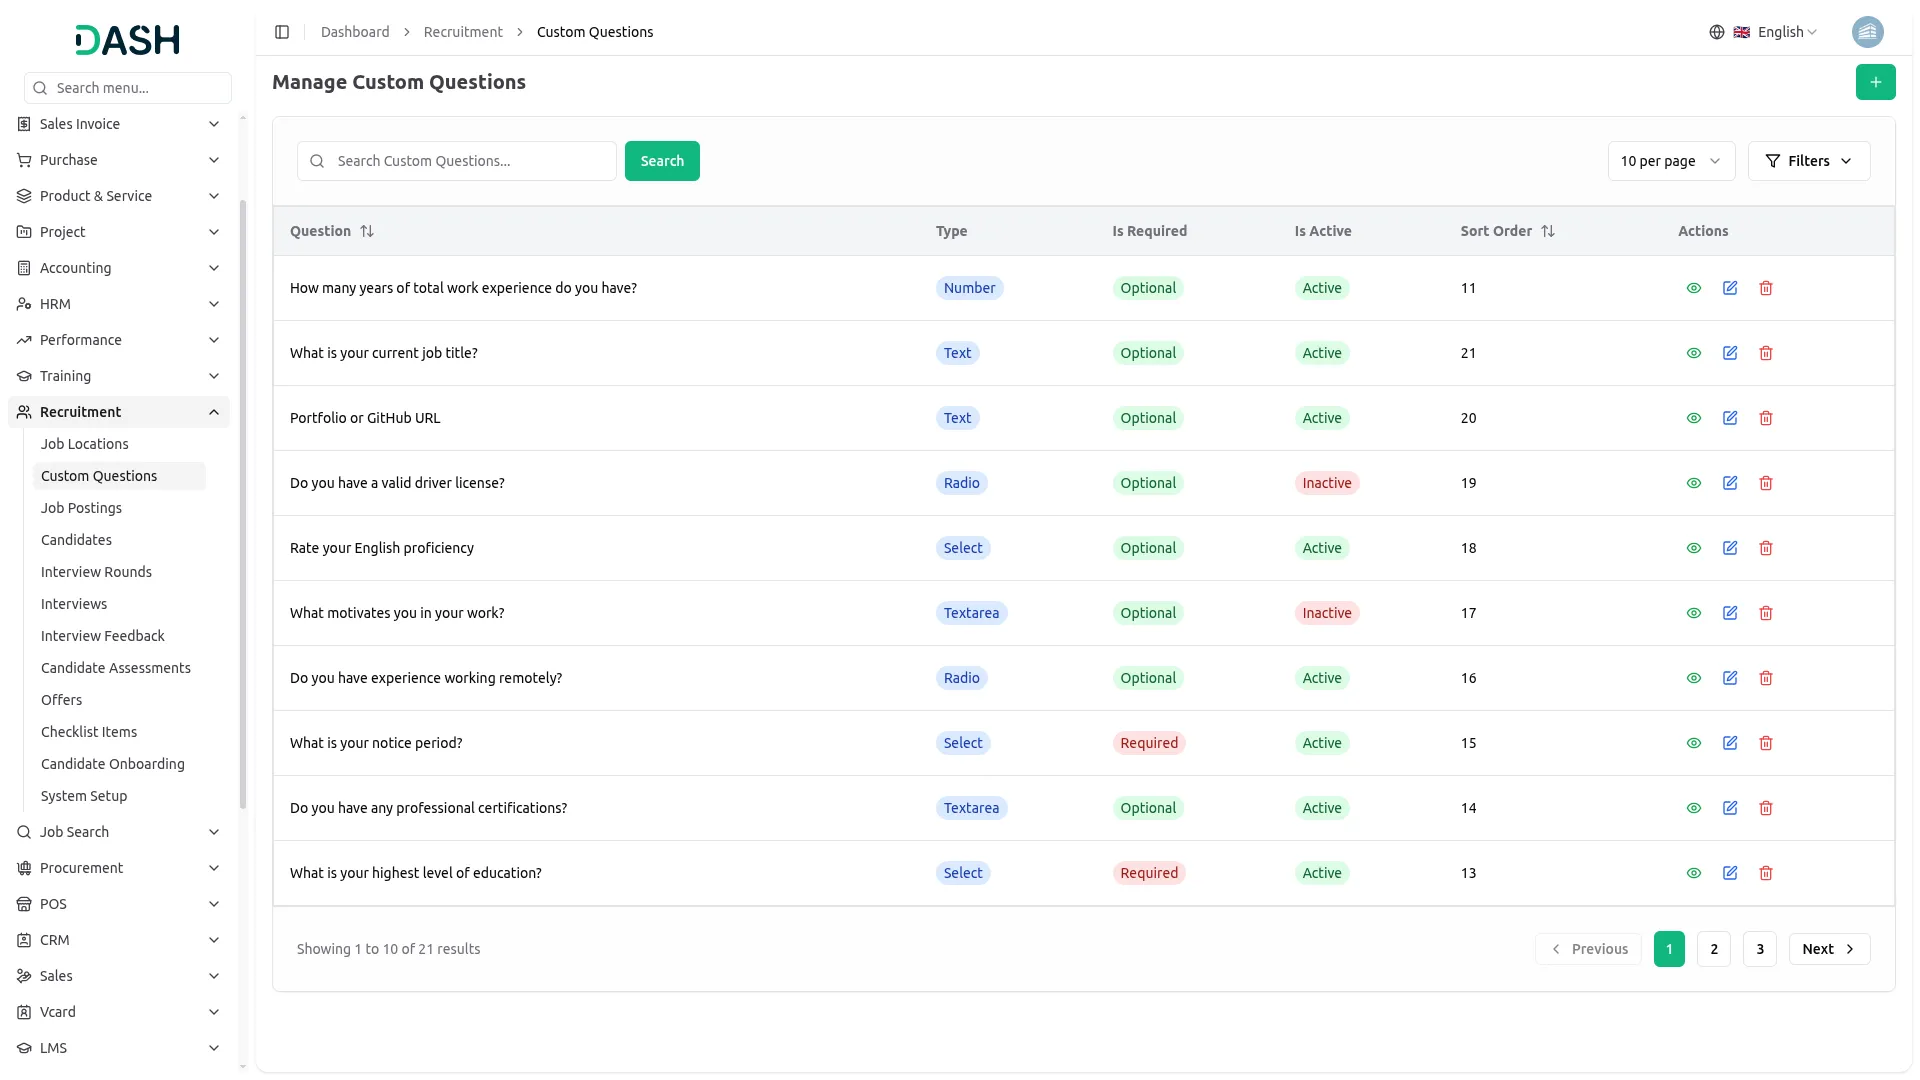The width and height of the screenshot is (1920, 1080).
Task: View the 'Rate your English proficiency' question
Action: [1693, 548]
